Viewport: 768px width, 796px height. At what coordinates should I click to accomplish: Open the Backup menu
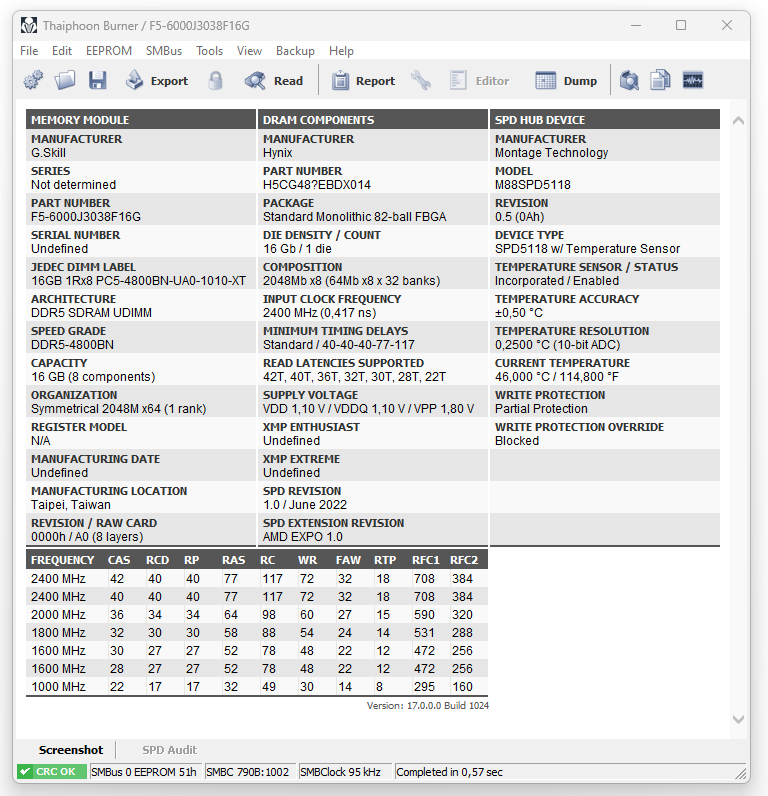coord(295,51)
